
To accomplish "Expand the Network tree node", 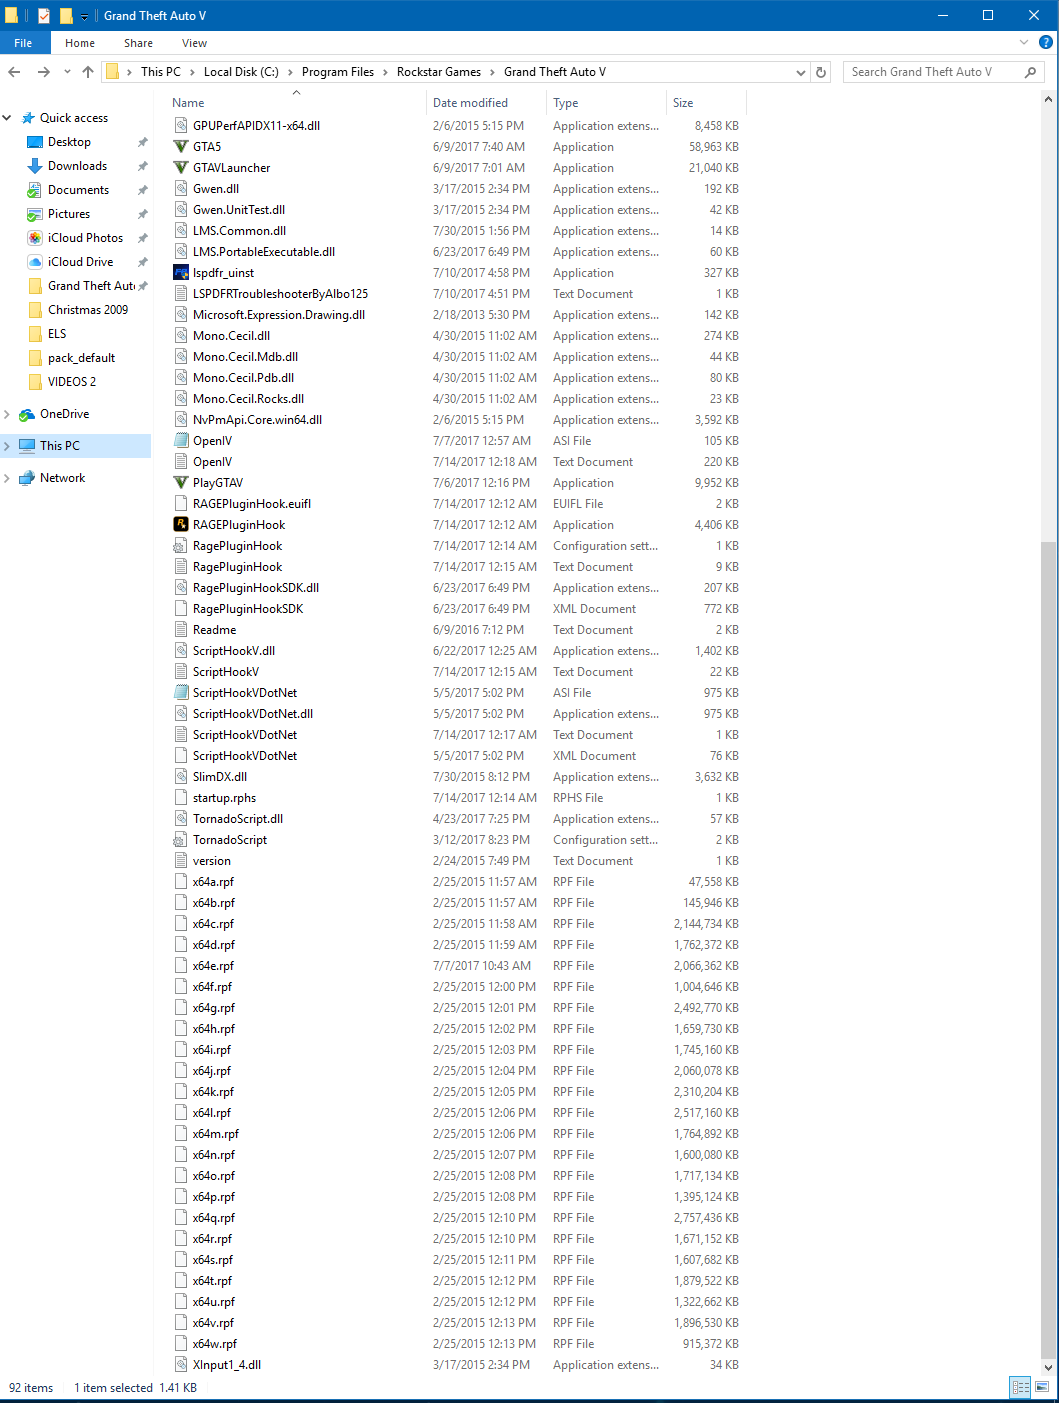I will (7, 478).
